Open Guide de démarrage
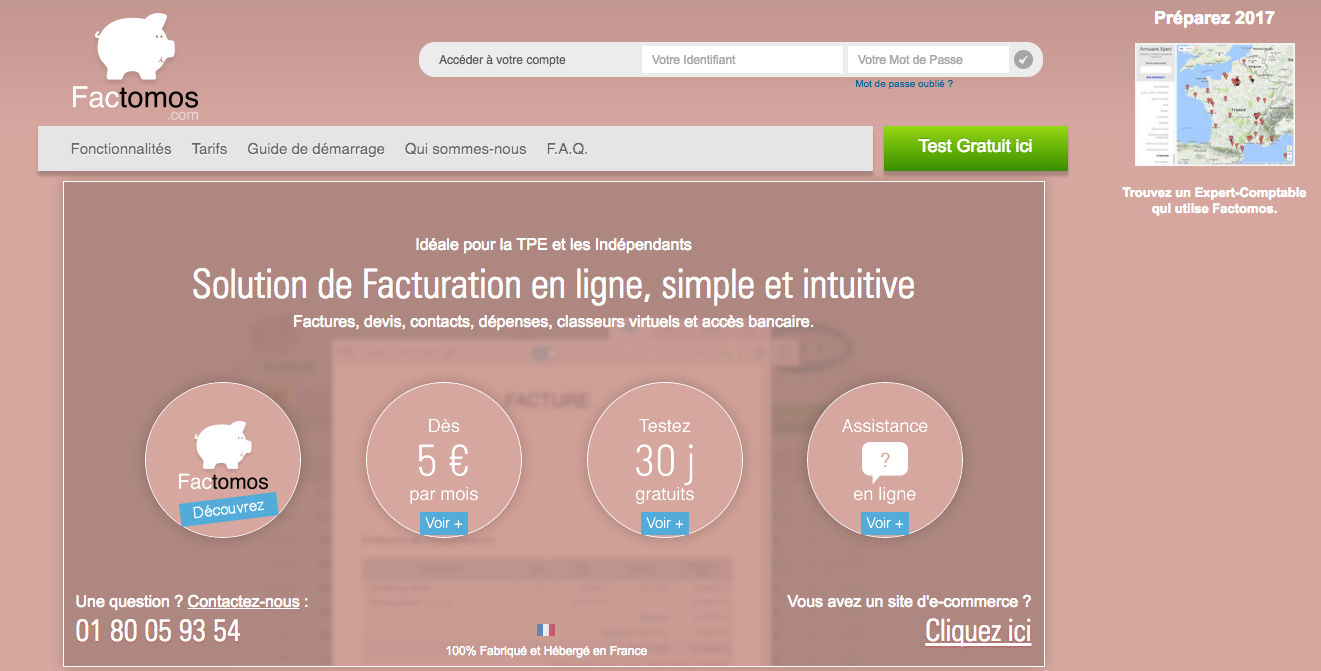This screenshot has height=671, width=1321. [x=316, y=149]
